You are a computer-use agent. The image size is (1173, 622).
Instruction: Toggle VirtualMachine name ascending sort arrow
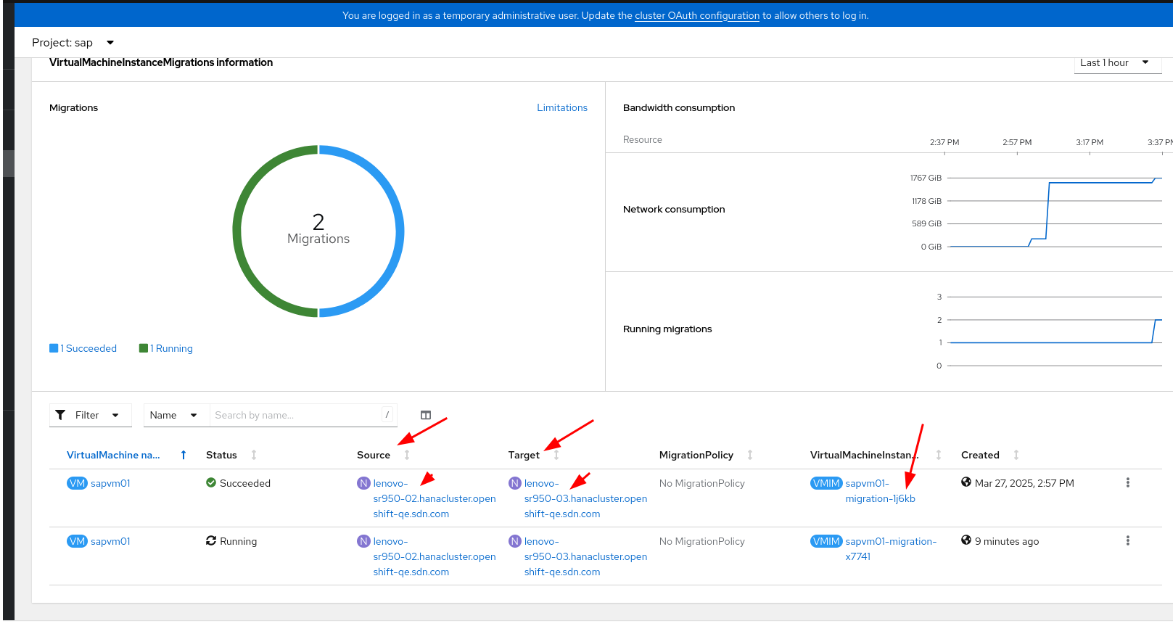[x=183, y=455]
